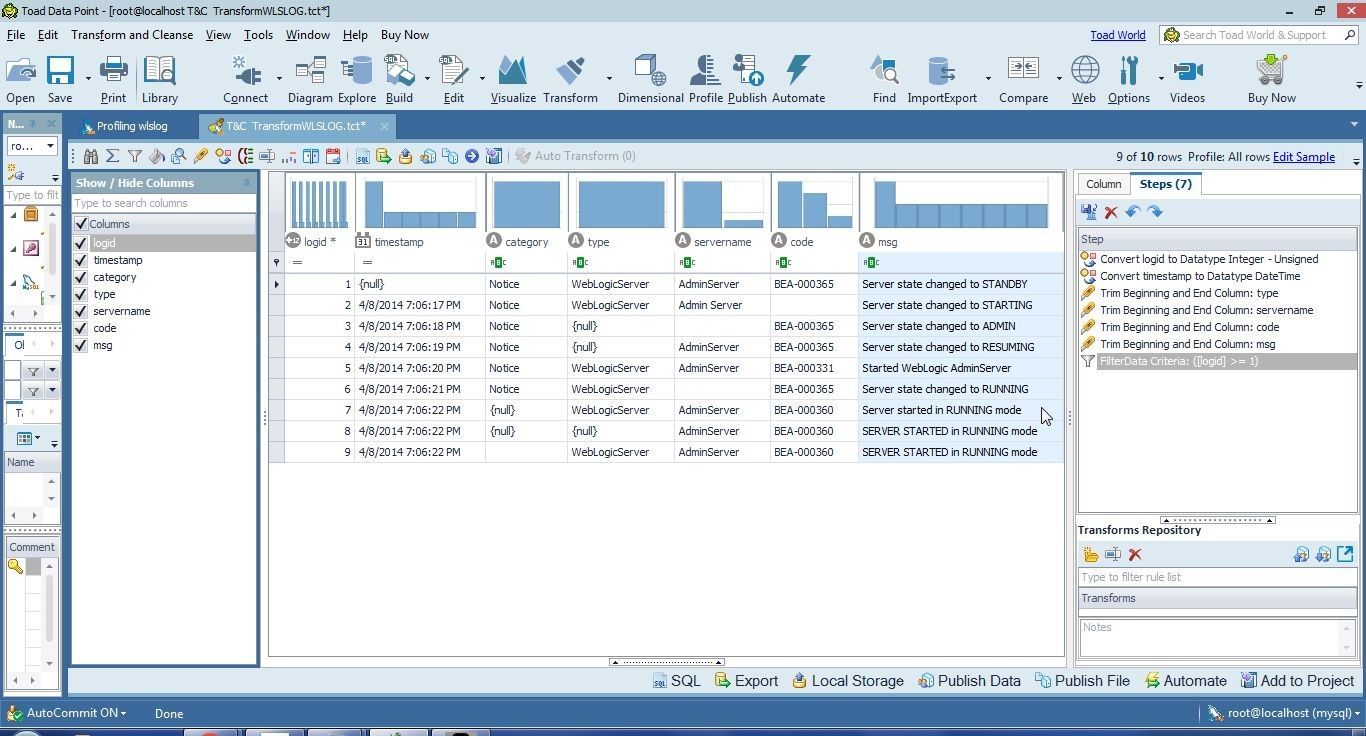Open the Options dropdown arrow

tap(1161, 78)
